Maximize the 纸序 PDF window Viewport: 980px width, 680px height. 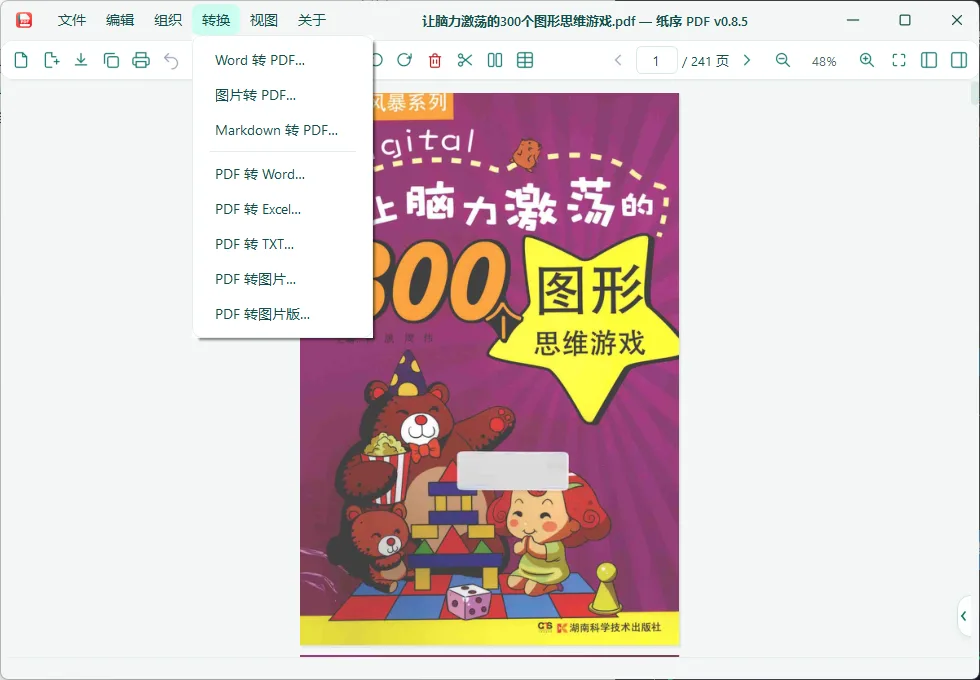point(904,20)
